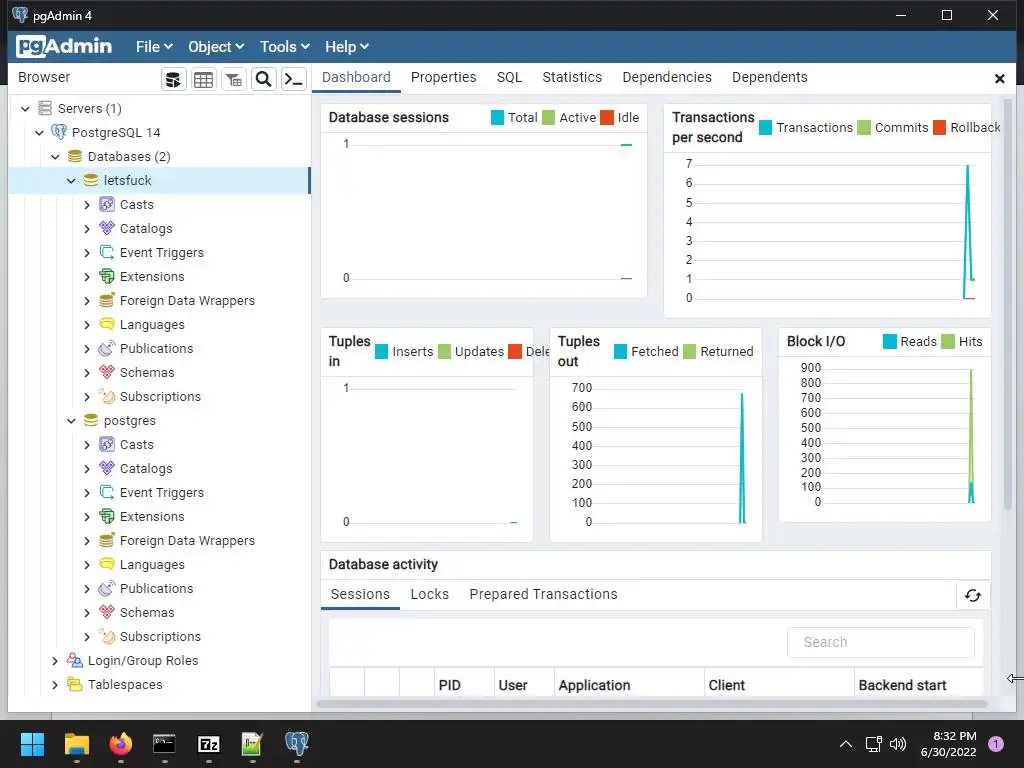Open the notification center badge in system tray
Image resolution: width=1024 pixels, height=768 pixels.
pos(995,744)
